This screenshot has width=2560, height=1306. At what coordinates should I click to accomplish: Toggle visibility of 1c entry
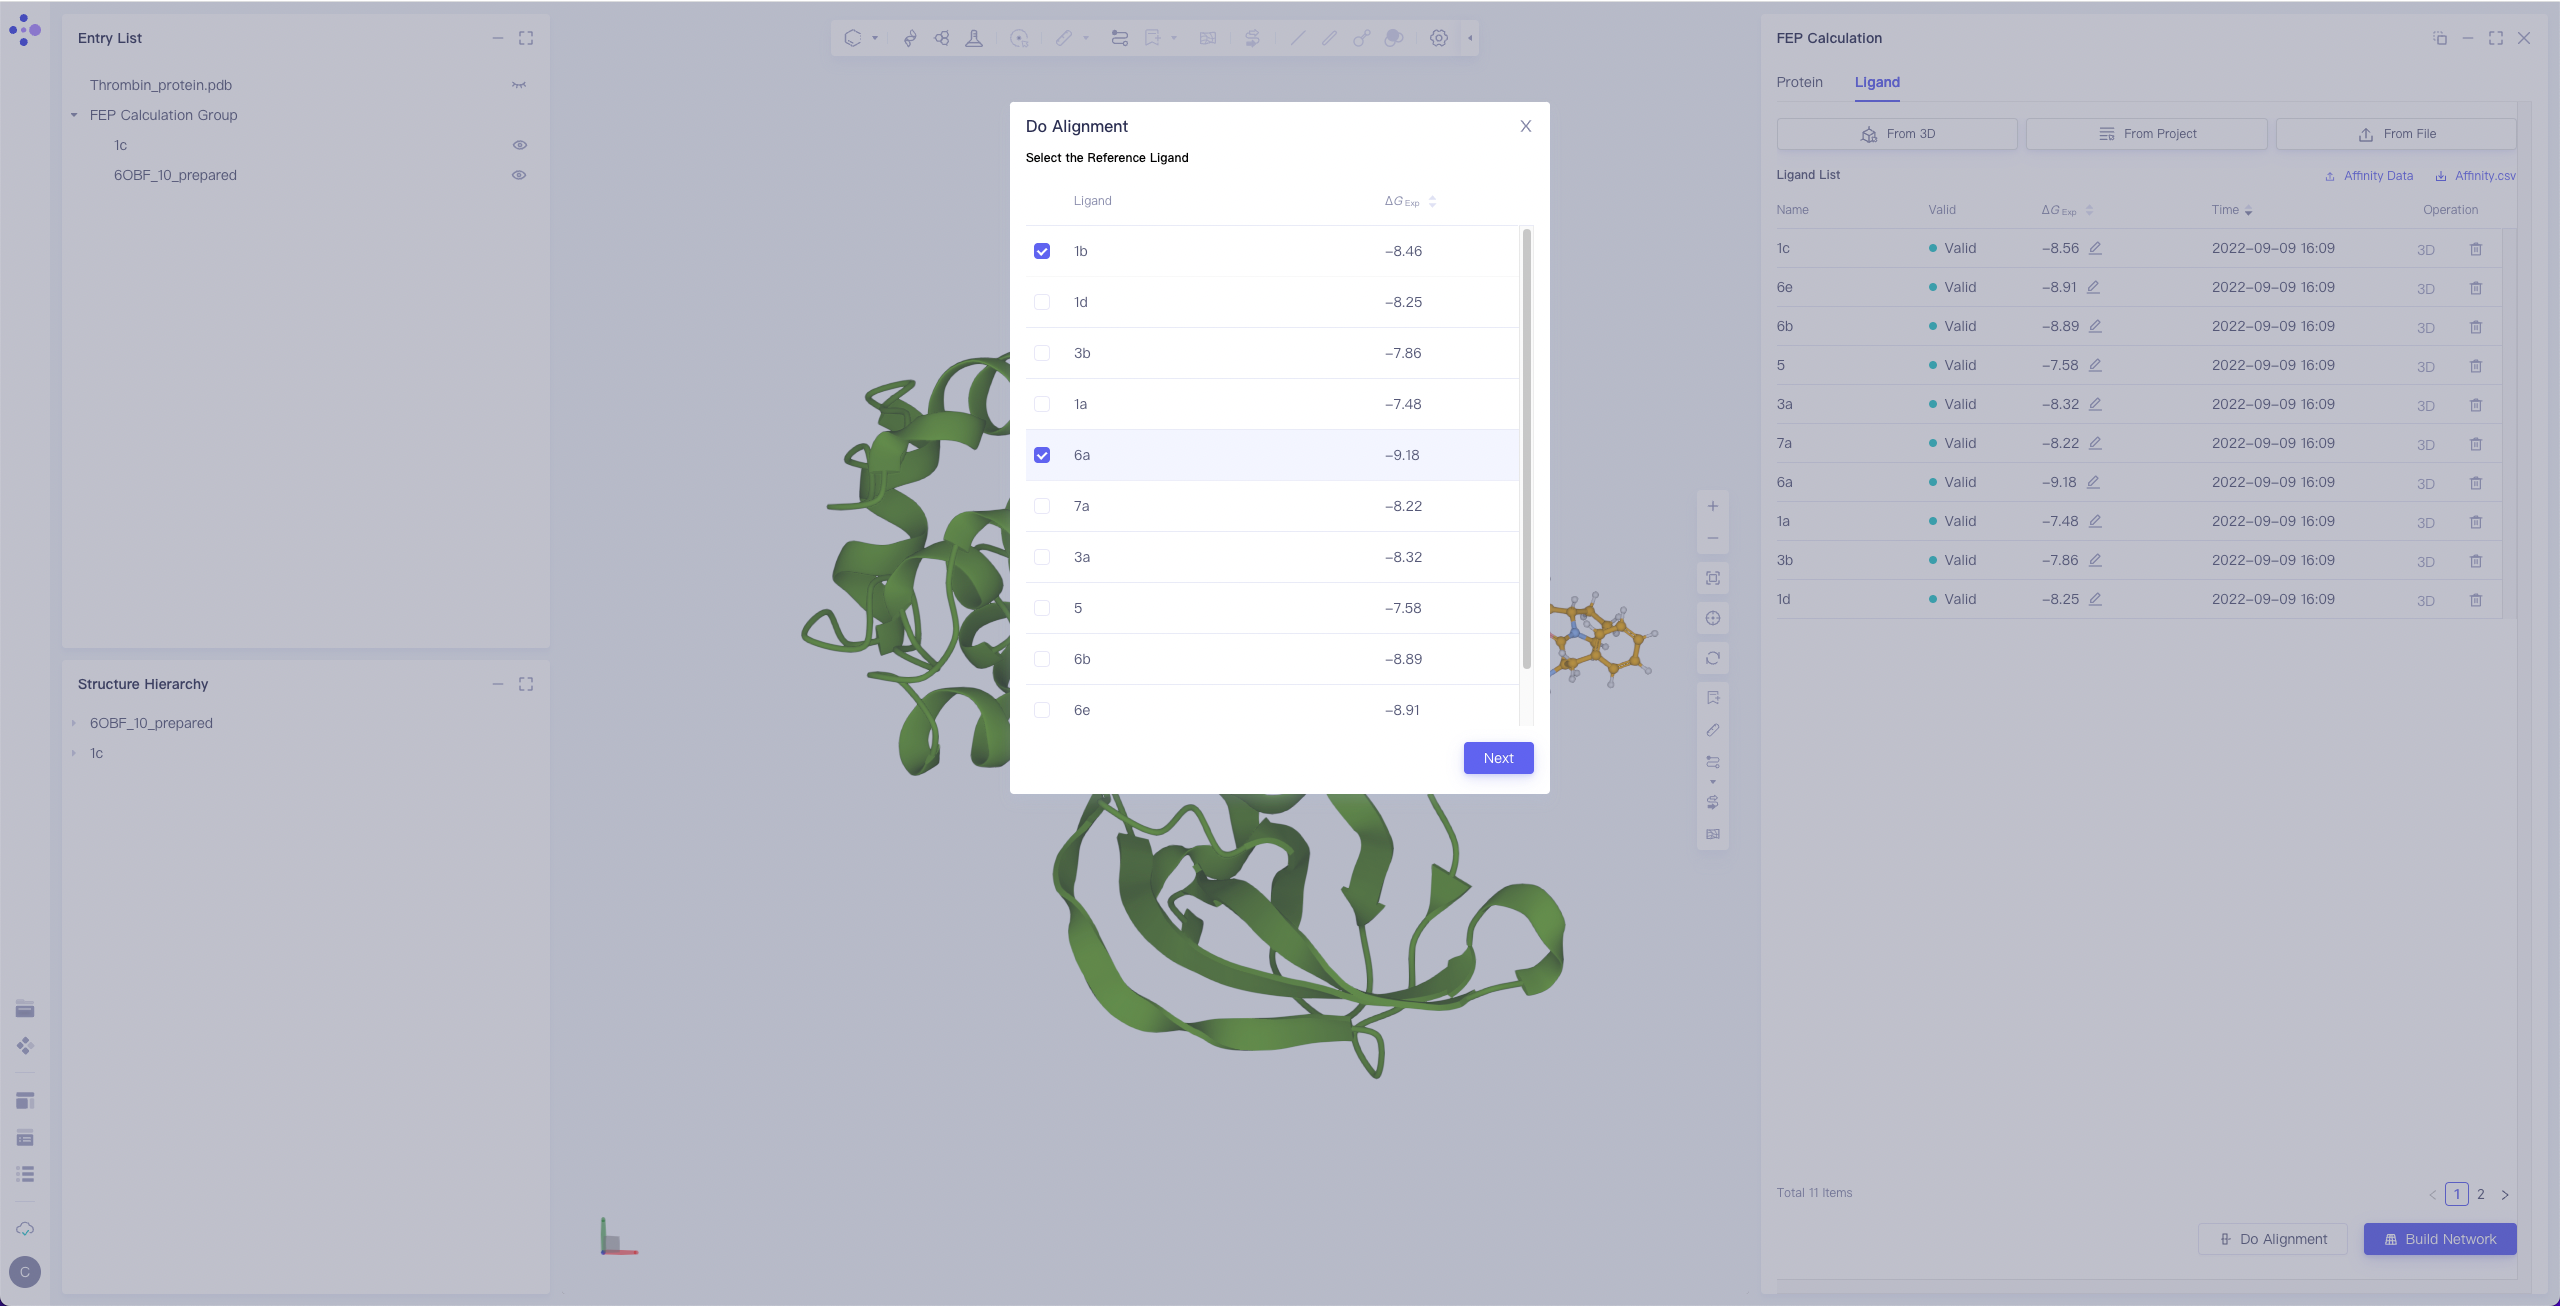pos(519,145)
